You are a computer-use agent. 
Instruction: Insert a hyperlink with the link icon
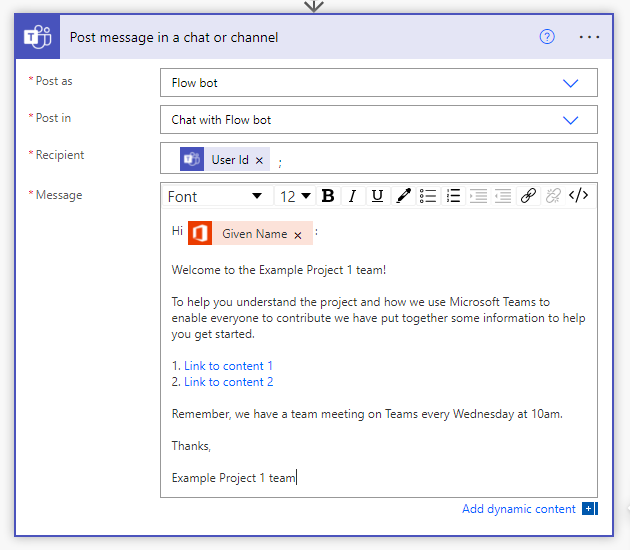point(528,196)
